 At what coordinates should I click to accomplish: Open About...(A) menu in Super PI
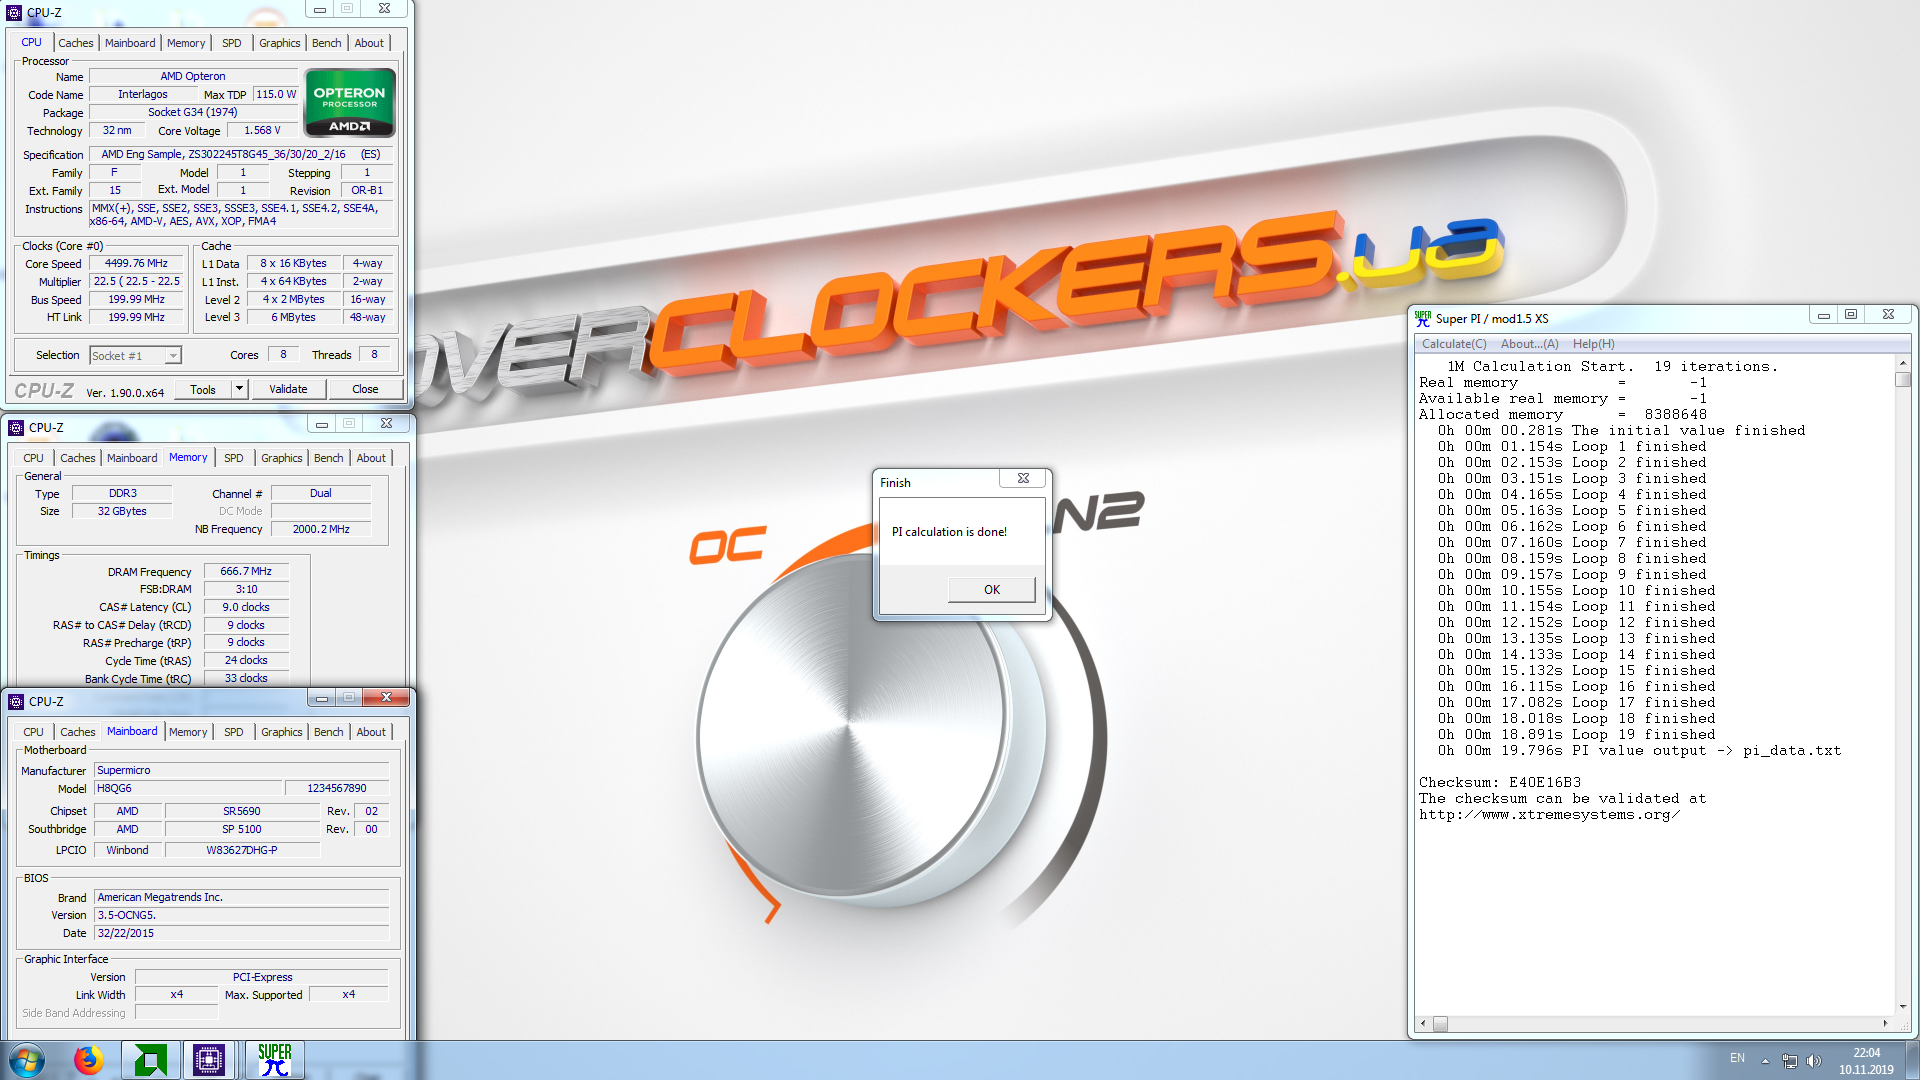pos(1529,344)
